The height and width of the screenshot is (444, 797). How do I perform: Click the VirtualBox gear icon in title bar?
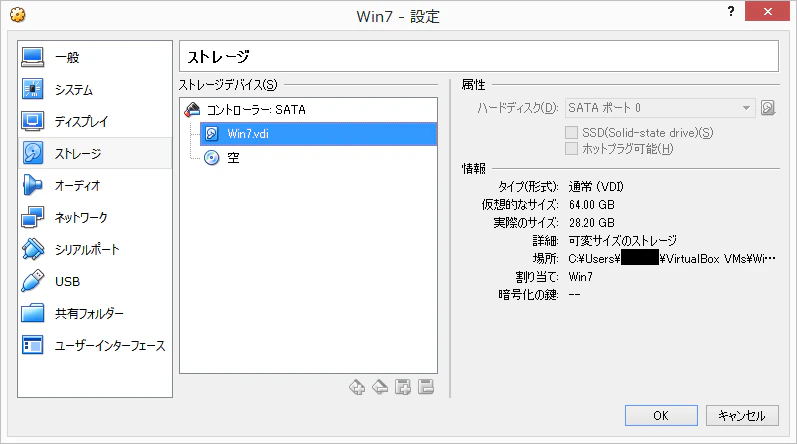click(x=18, y=15)
